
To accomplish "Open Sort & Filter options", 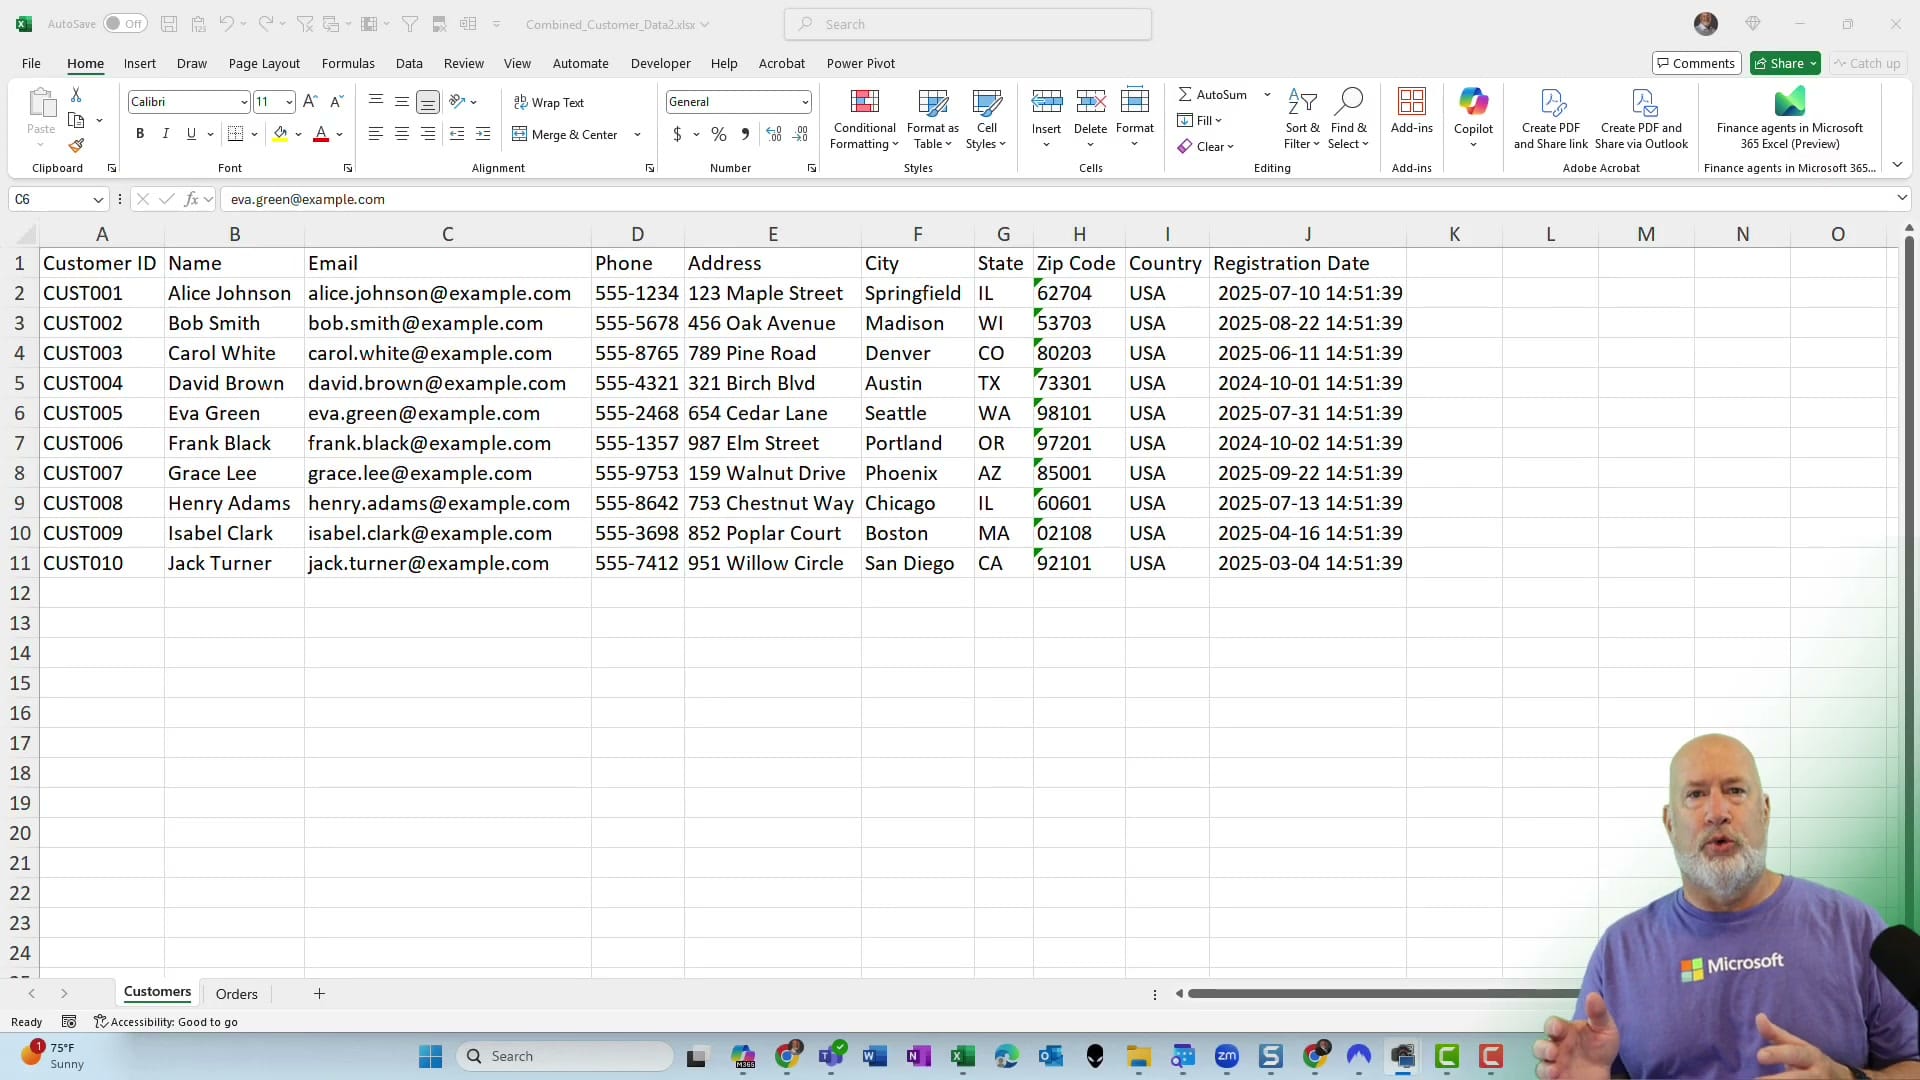I will pyautogui.click(x=1302, y=118).
